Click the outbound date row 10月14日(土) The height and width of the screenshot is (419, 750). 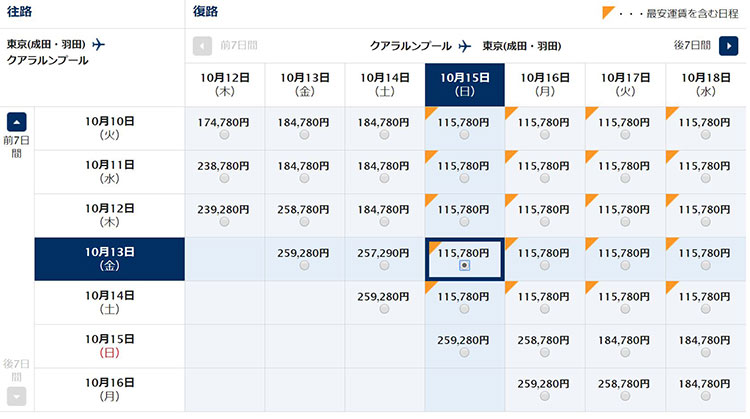[110, 302]
